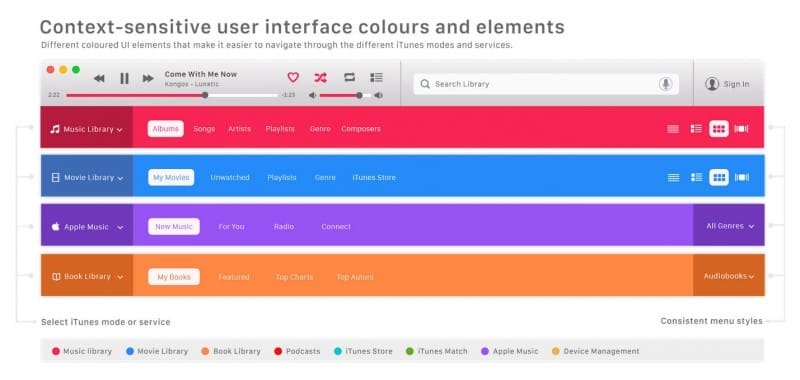Open the Book Library dropdown
This screenshot has height=380, width=800.
tap(87, 276)
